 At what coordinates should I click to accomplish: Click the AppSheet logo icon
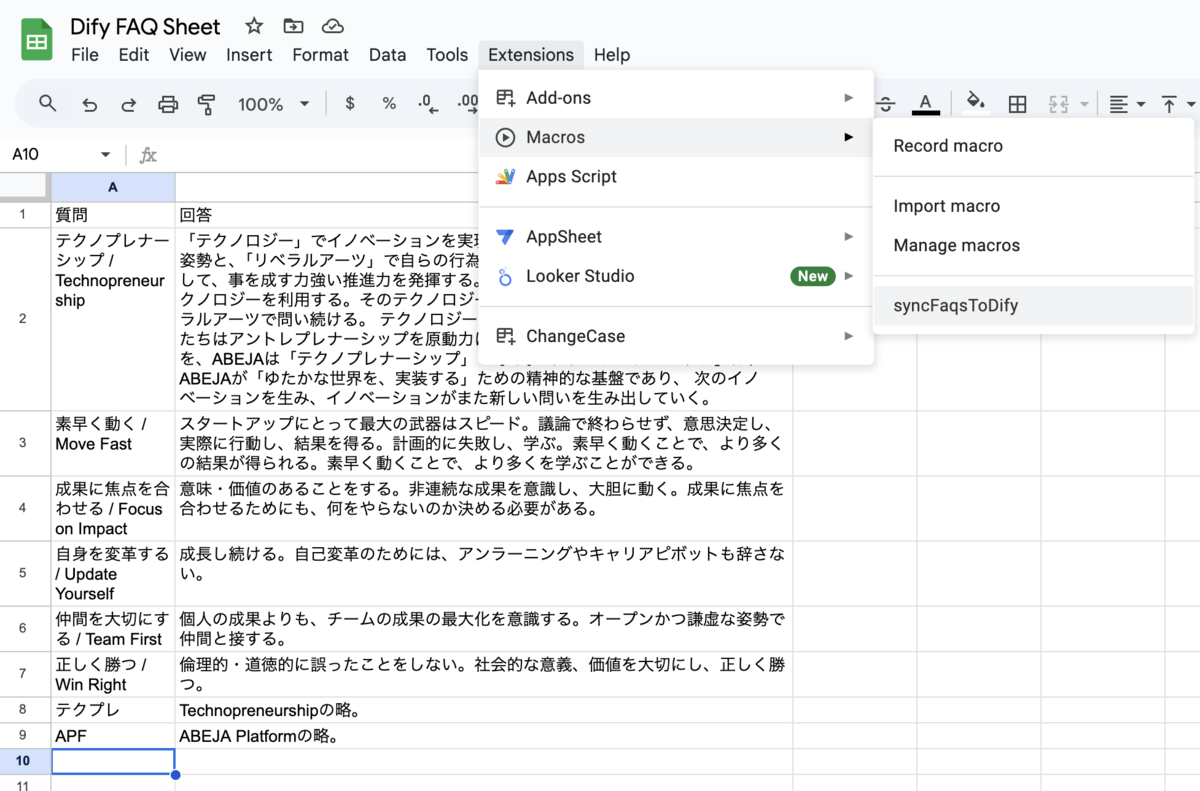click(506, 237)
